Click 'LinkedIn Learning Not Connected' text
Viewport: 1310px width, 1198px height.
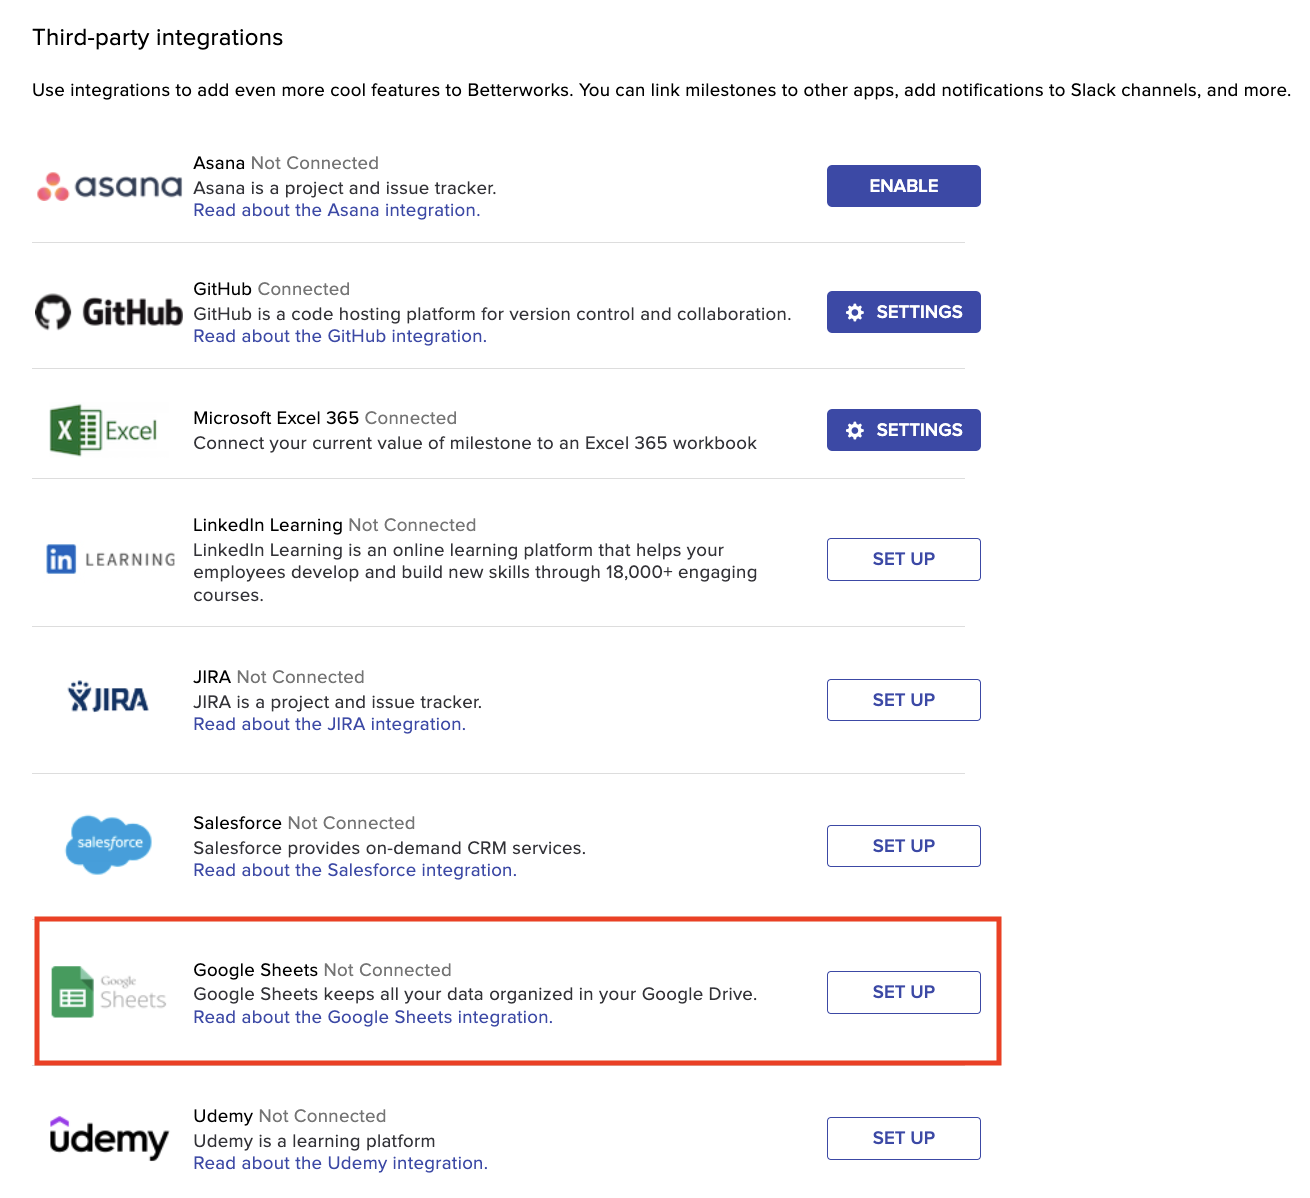[335, 525]
